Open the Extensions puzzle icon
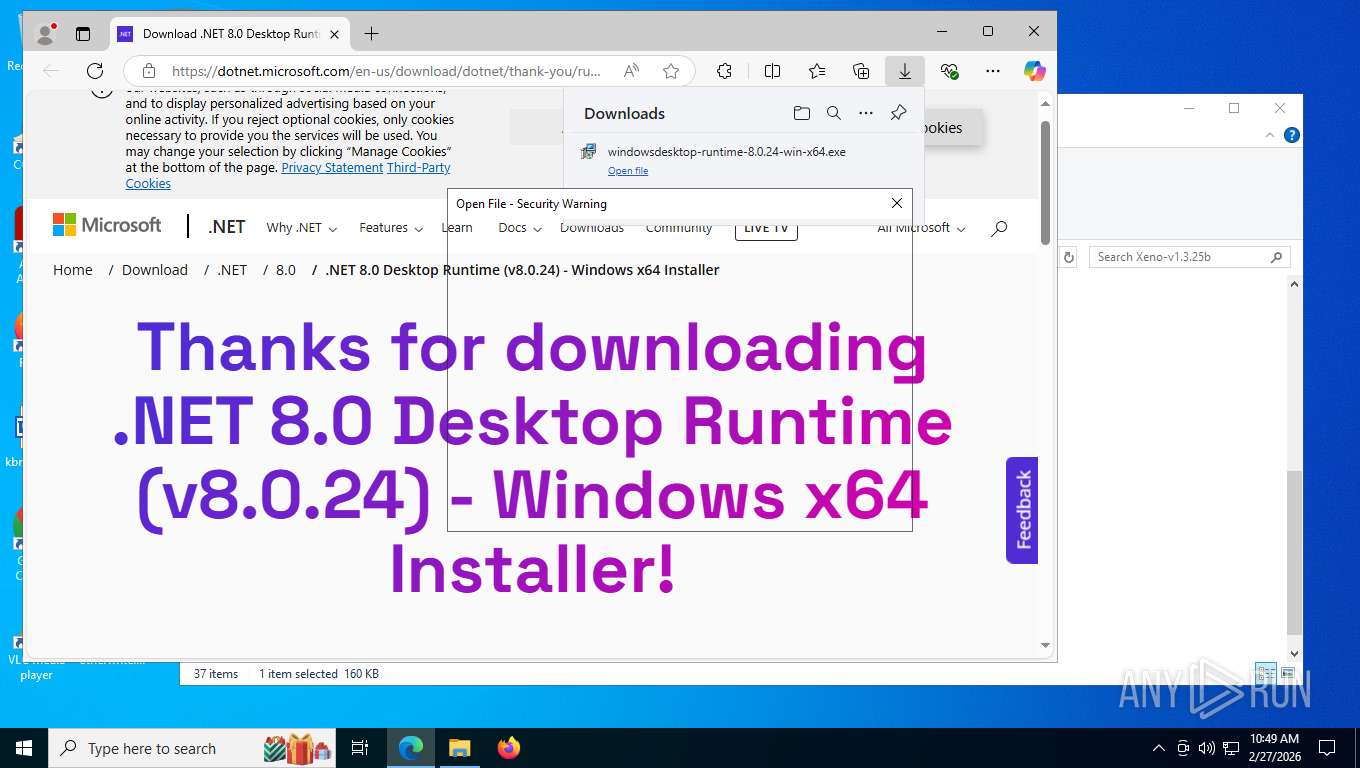The height and width of the screenshot is (768, 1360). [725, 71]
